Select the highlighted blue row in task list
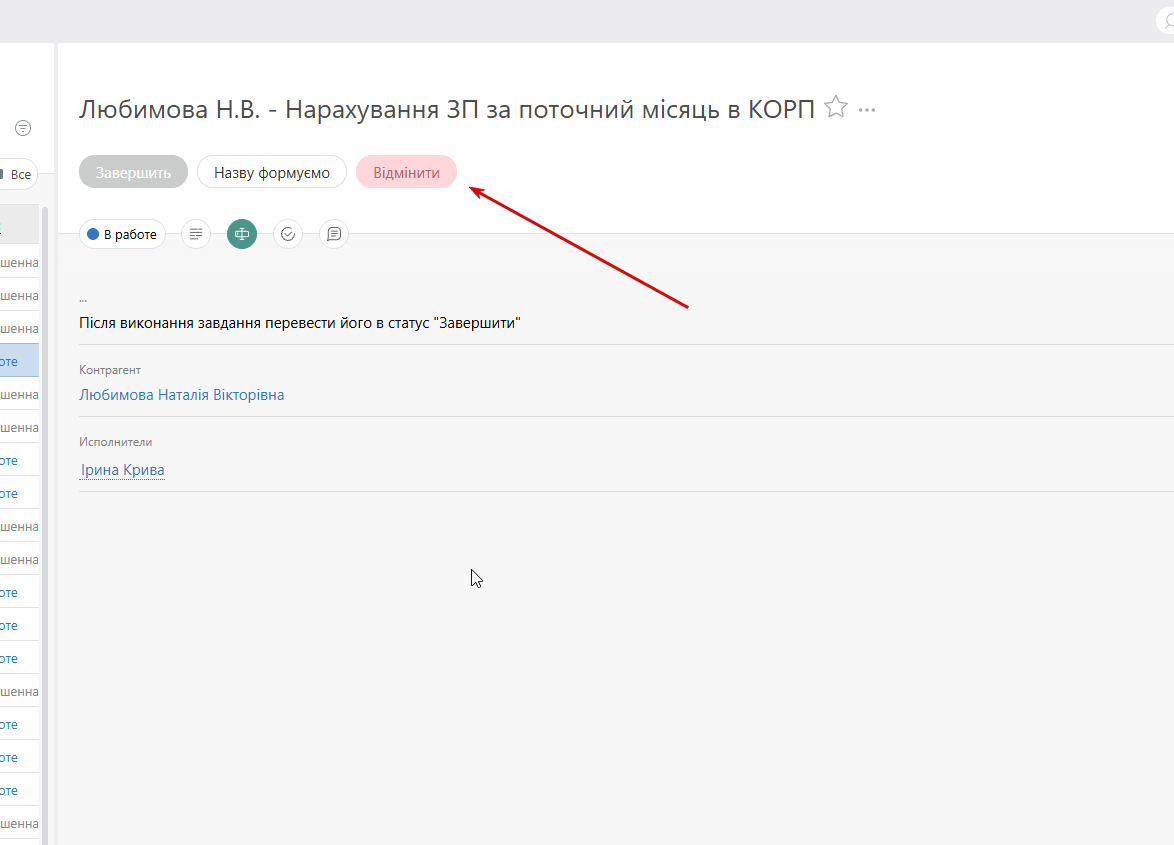1174x845 pixels. click(19, 361)
